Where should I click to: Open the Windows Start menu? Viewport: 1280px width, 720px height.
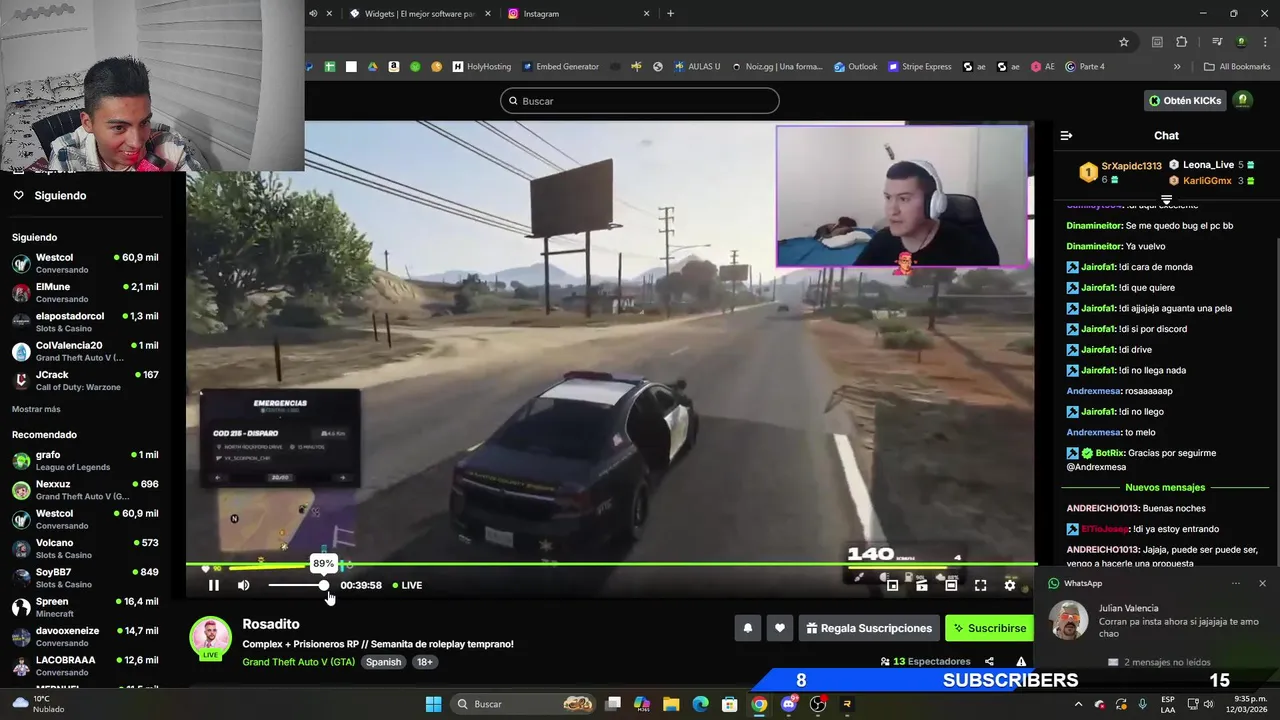click(433, 704)
